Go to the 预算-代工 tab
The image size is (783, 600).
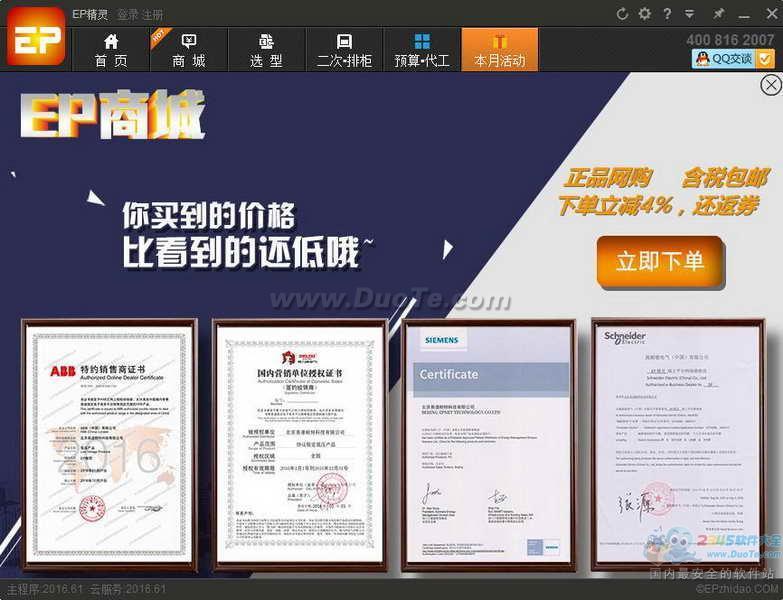pos(422,50)
